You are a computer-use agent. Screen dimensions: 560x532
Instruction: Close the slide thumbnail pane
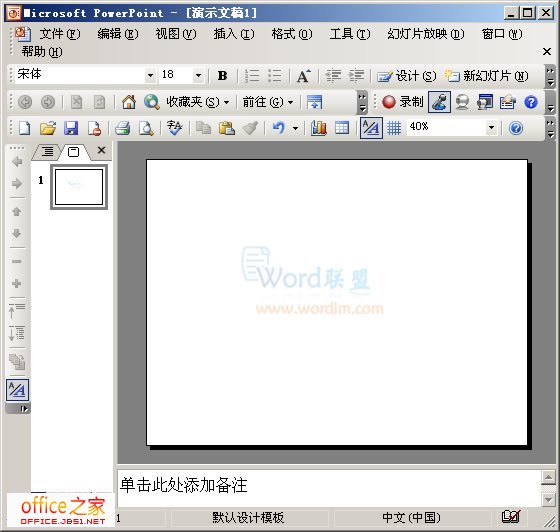101,150
